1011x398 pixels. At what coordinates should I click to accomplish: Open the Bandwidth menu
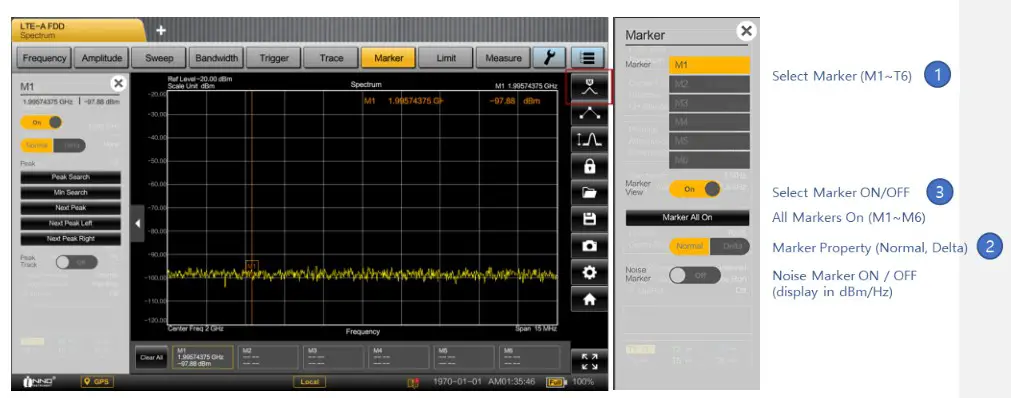pos(217,57)
